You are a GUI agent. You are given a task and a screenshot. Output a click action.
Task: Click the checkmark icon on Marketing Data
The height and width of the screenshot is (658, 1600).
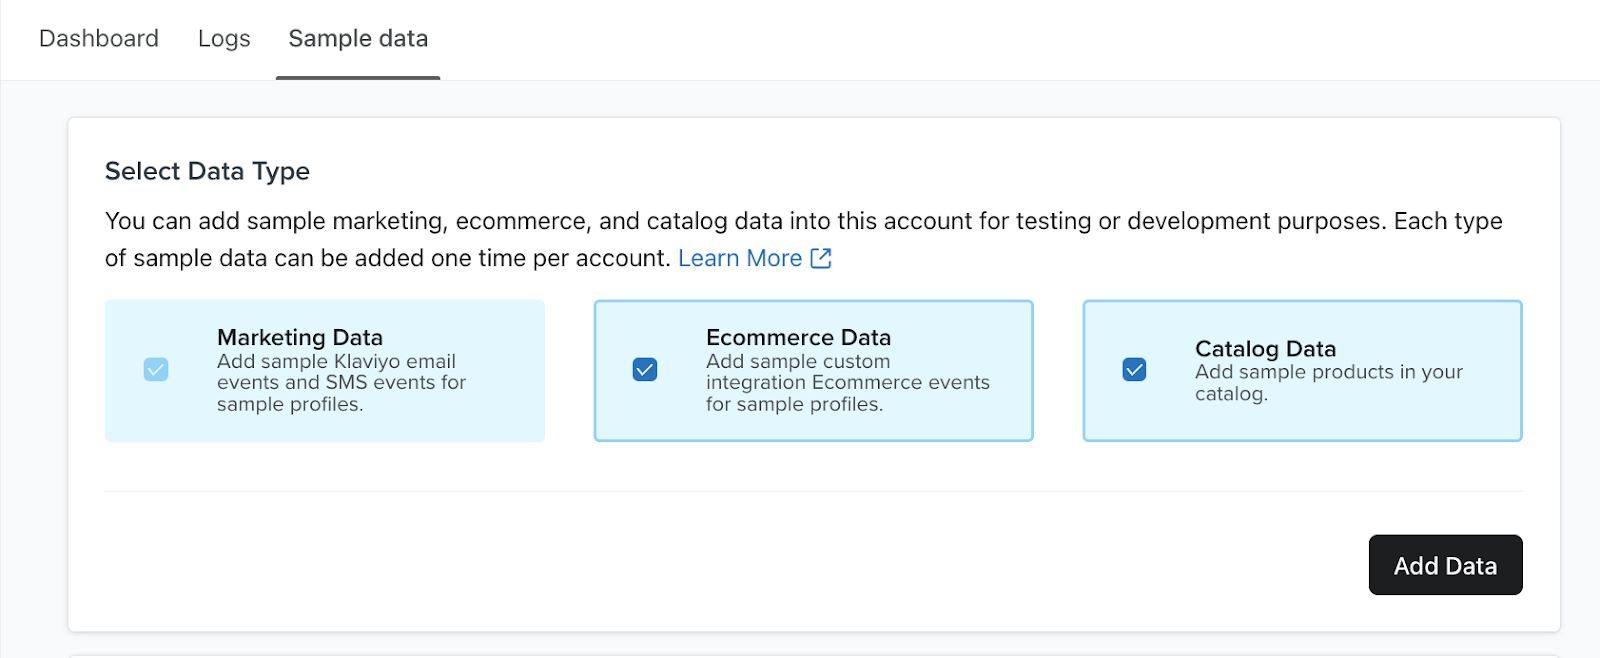click(x=156, y=370)
